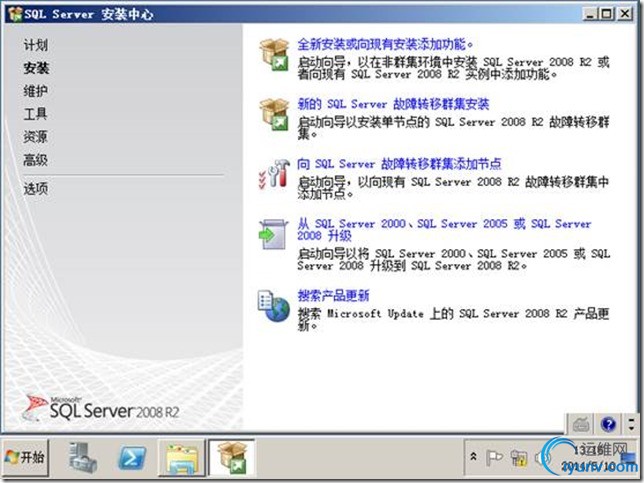Image resolution: width=644 pixels, height=483 pixels.
Task: Click box icon beside 全新安装 option
Action: tap(274, 54)
